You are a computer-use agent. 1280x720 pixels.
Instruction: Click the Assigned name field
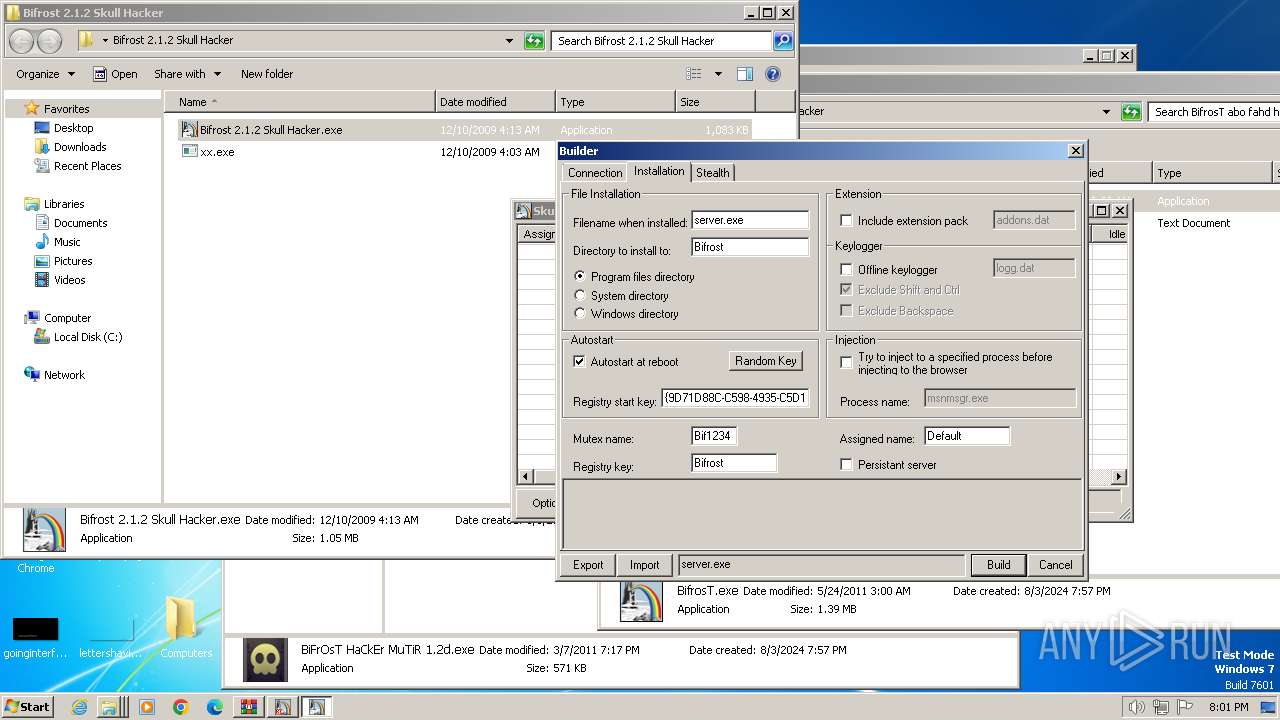click(x=967, y=436)
